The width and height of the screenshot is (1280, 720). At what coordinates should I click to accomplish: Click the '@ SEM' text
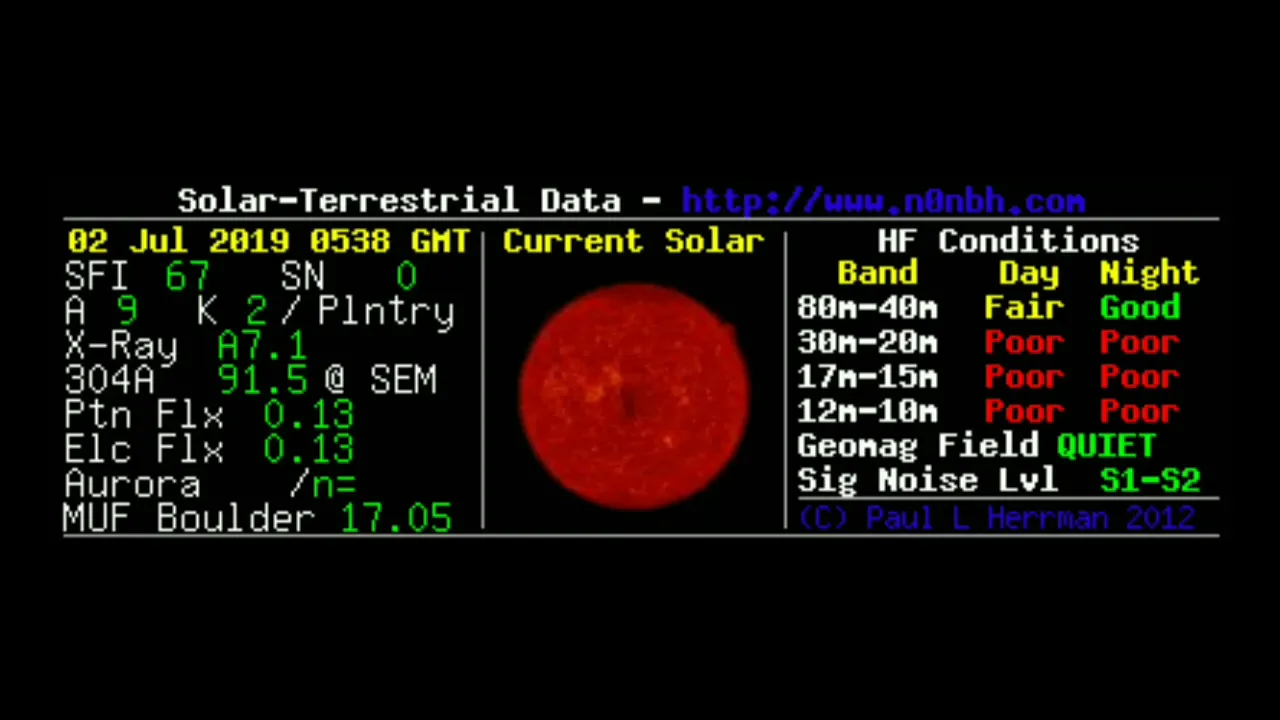pos(380,380)
